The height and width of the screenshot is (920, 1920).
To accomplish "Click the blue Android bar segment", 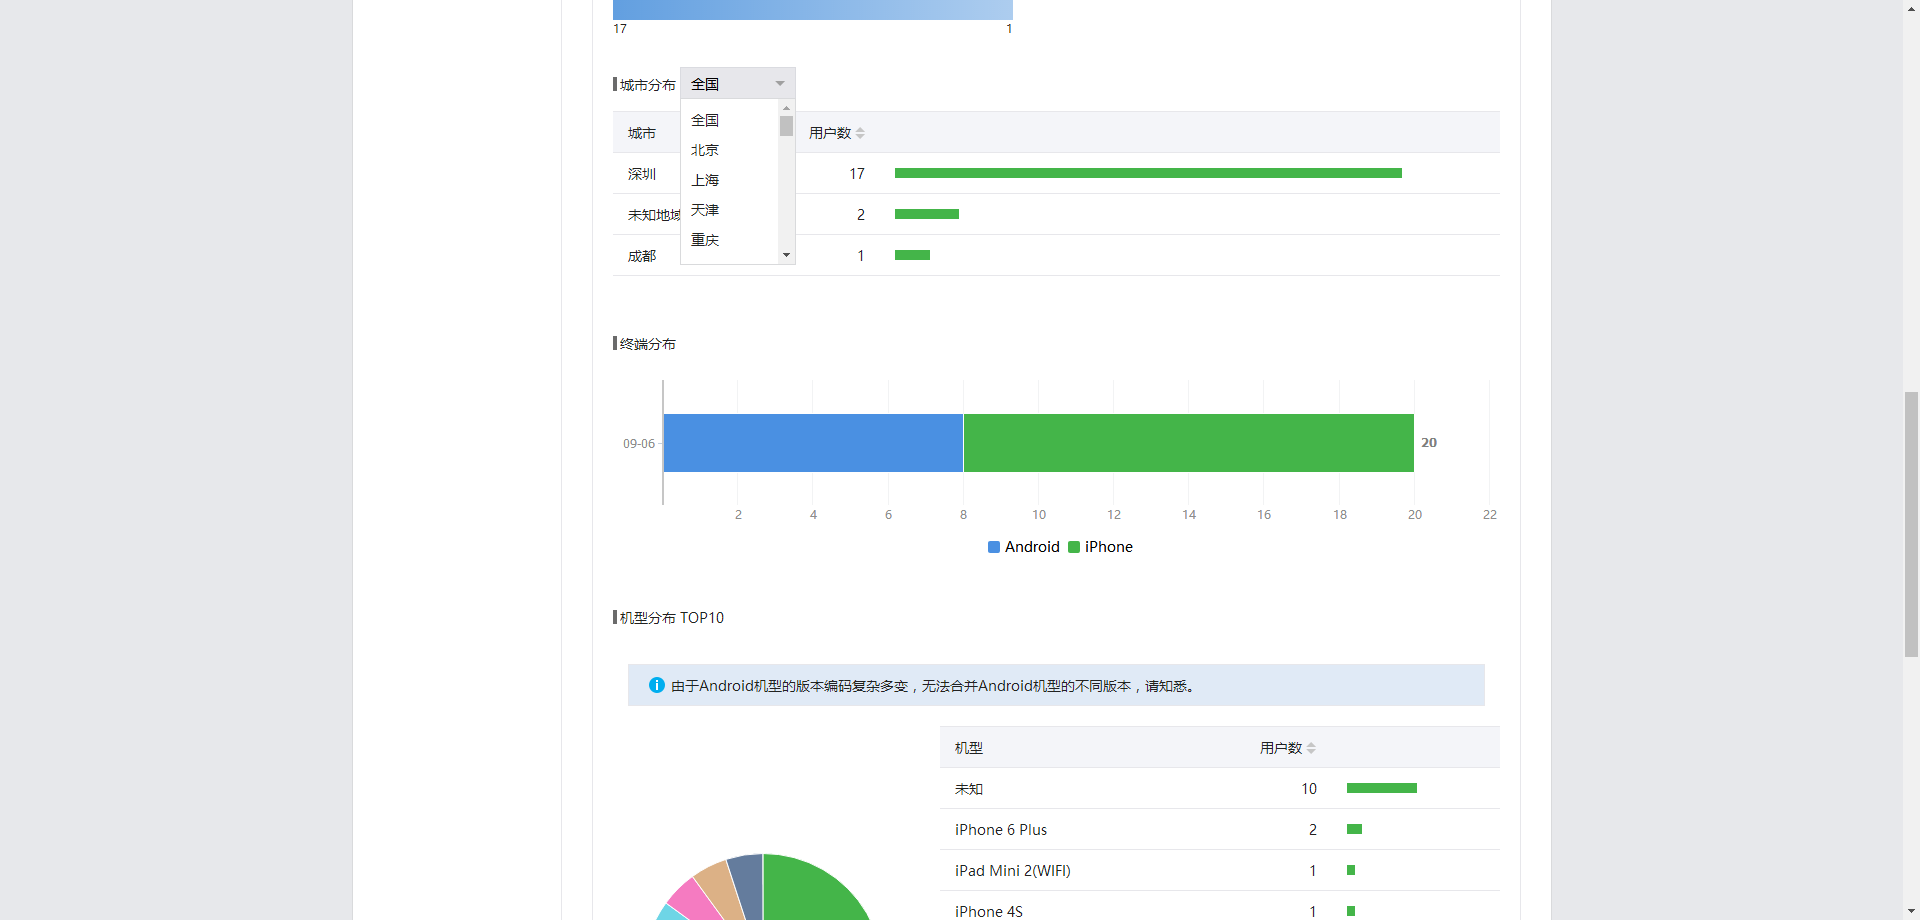I will [813, 443].
